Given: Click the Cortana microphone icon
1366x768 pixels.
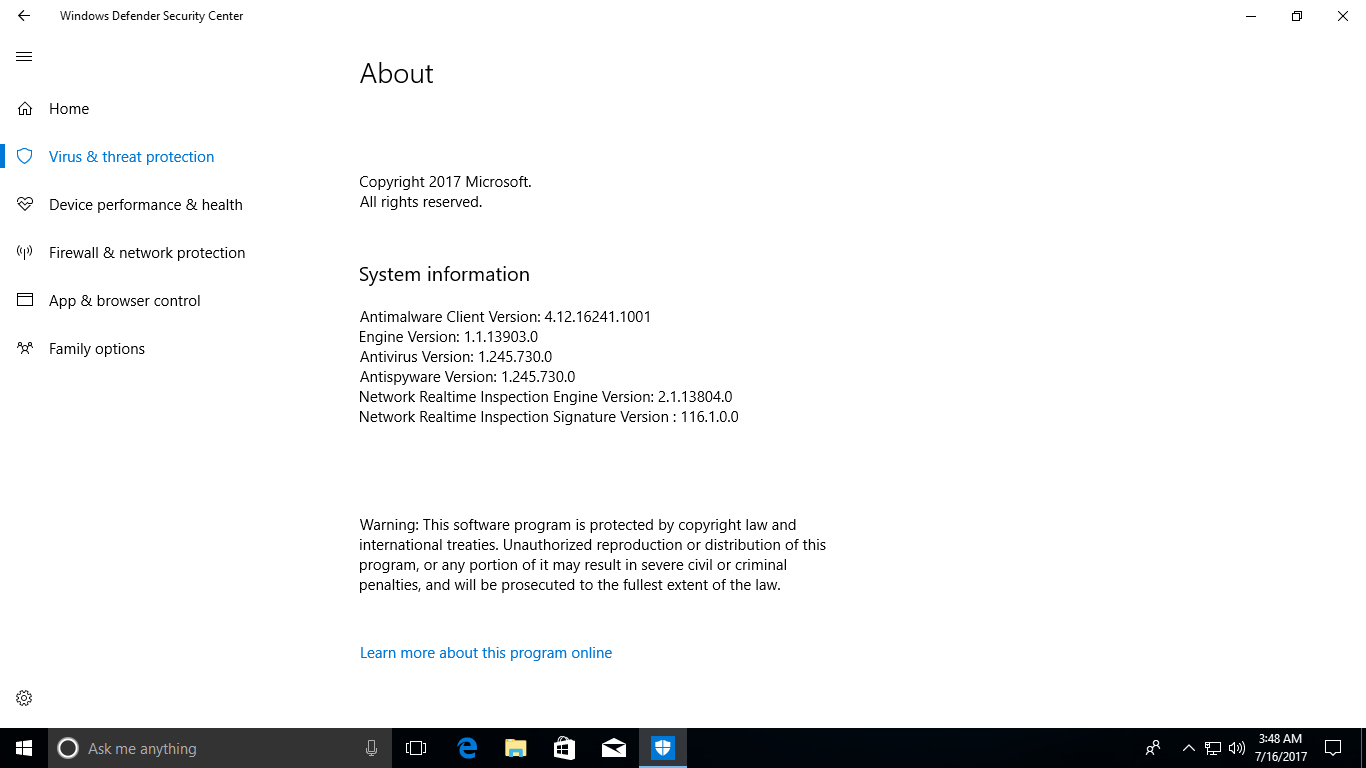Looking at the screenshot, I should pyautogui.click(x=371, y=748).
